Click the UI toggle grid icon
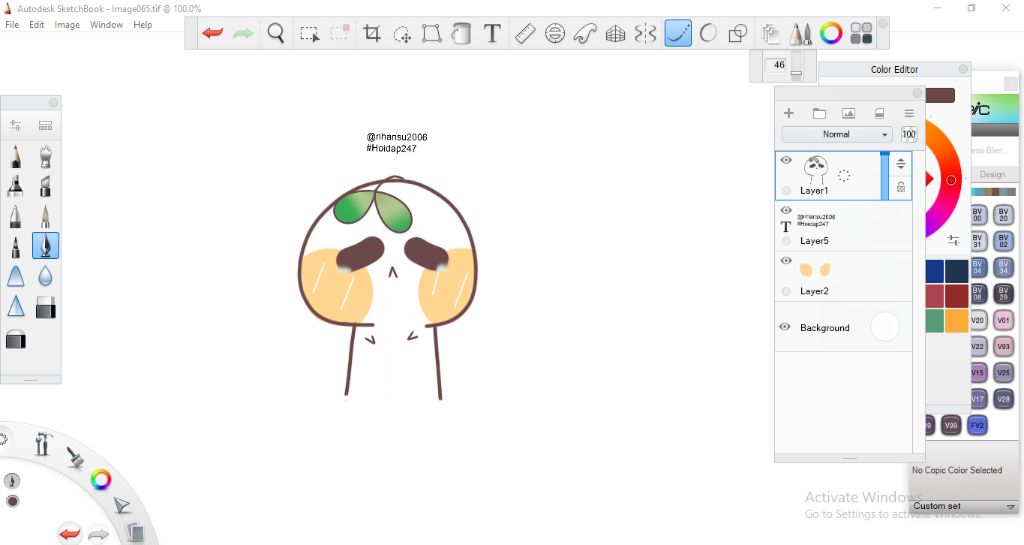 point(861,33)
